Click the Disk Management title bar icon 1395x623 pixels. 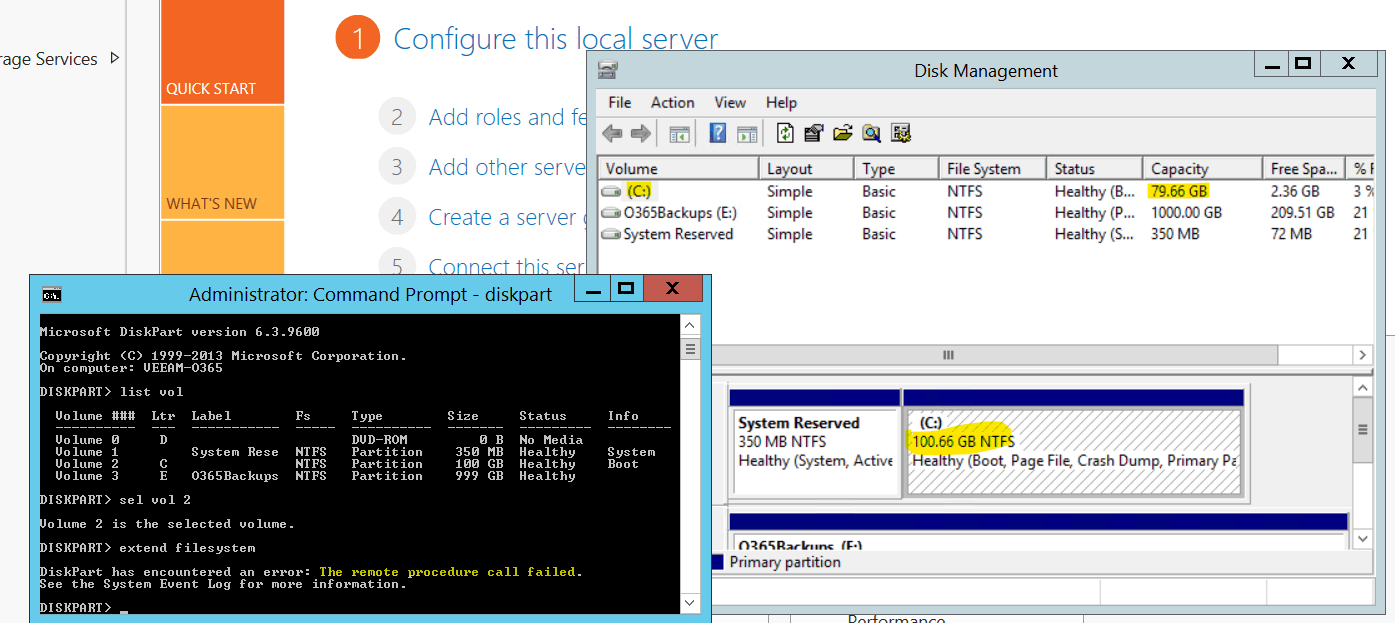tap(608, 71)
